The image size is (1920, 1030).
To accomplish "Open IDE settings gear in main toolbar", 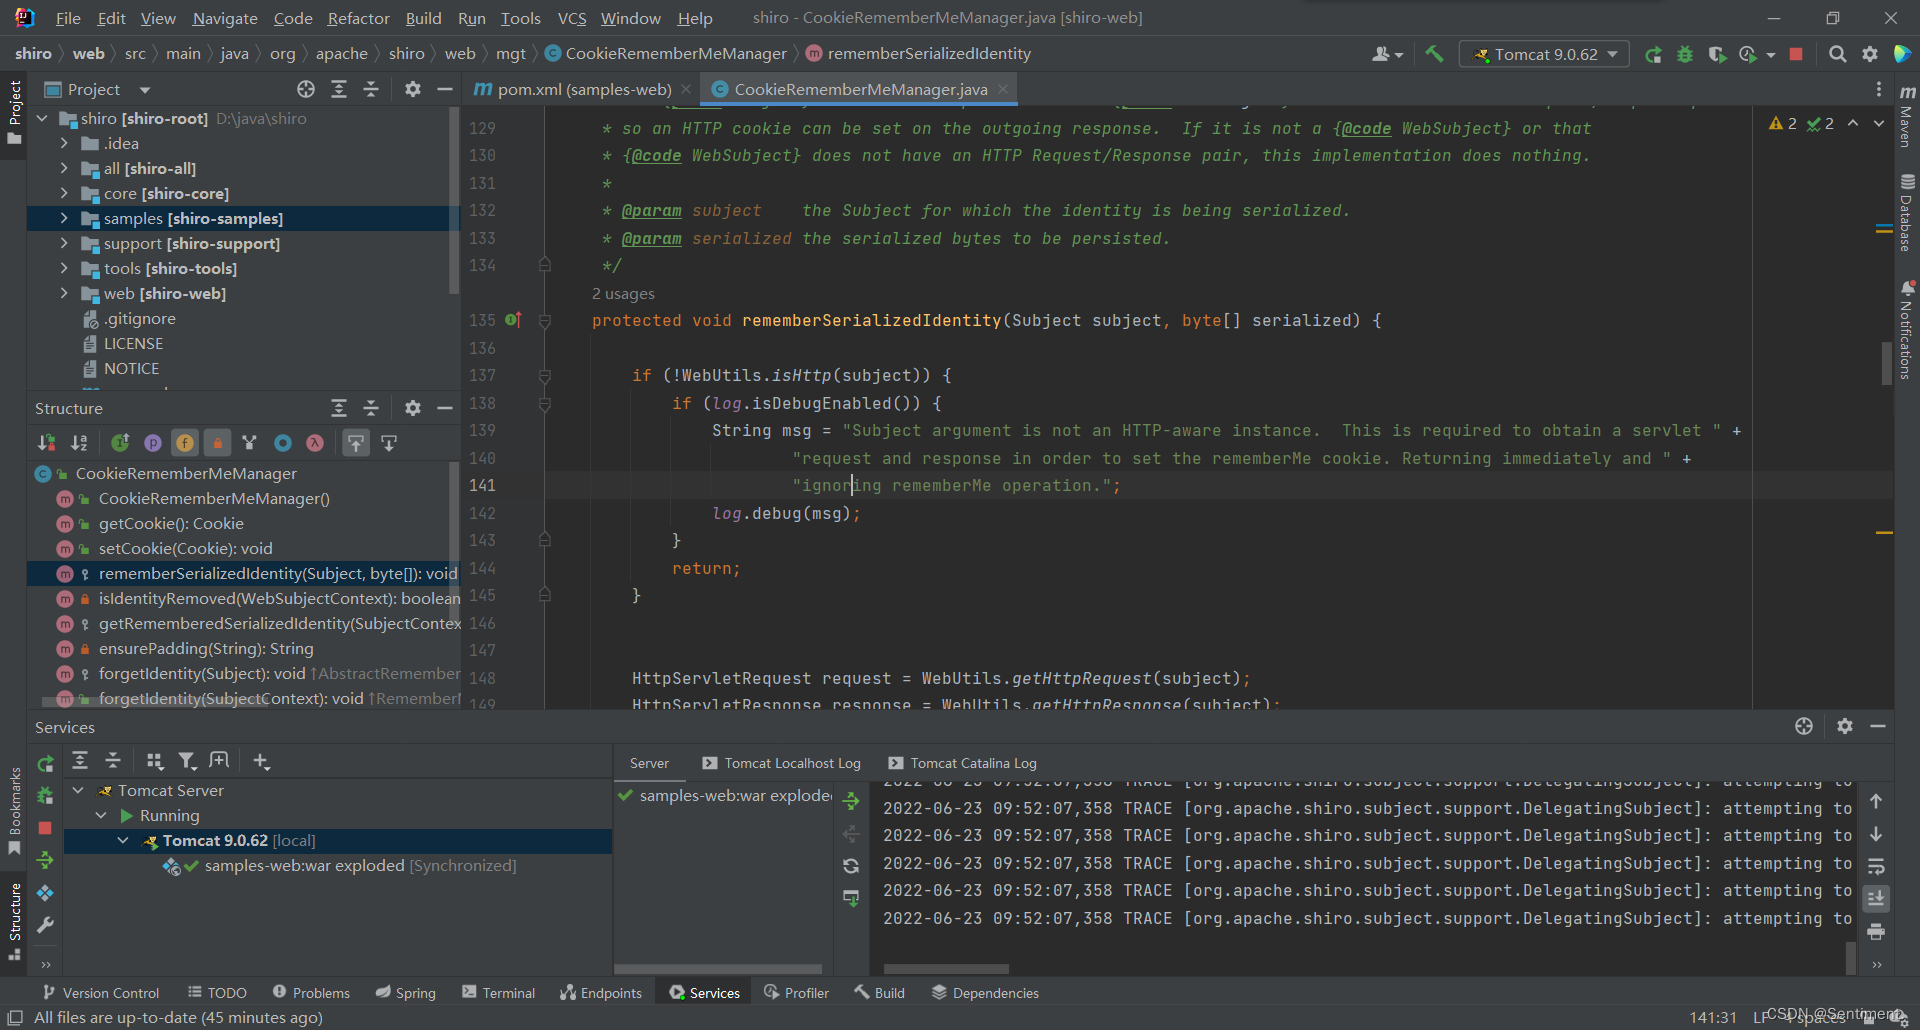I will pyautogui.click(x=1869, y=54).
